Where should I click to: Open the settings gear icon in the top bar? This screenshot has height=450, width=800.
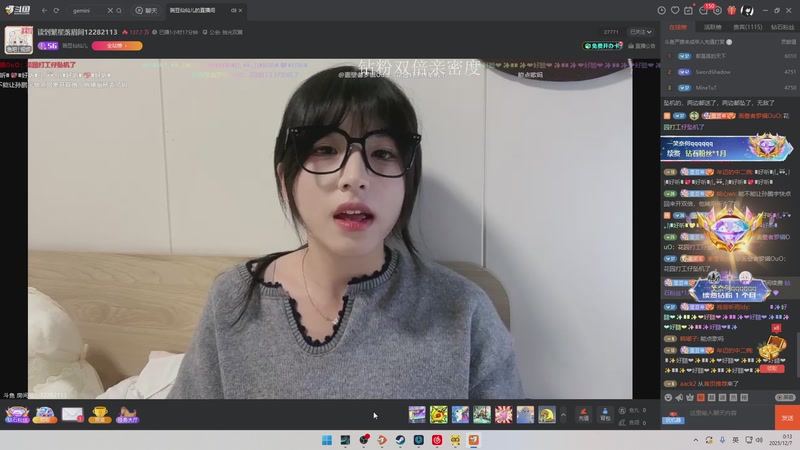(717, 11)
